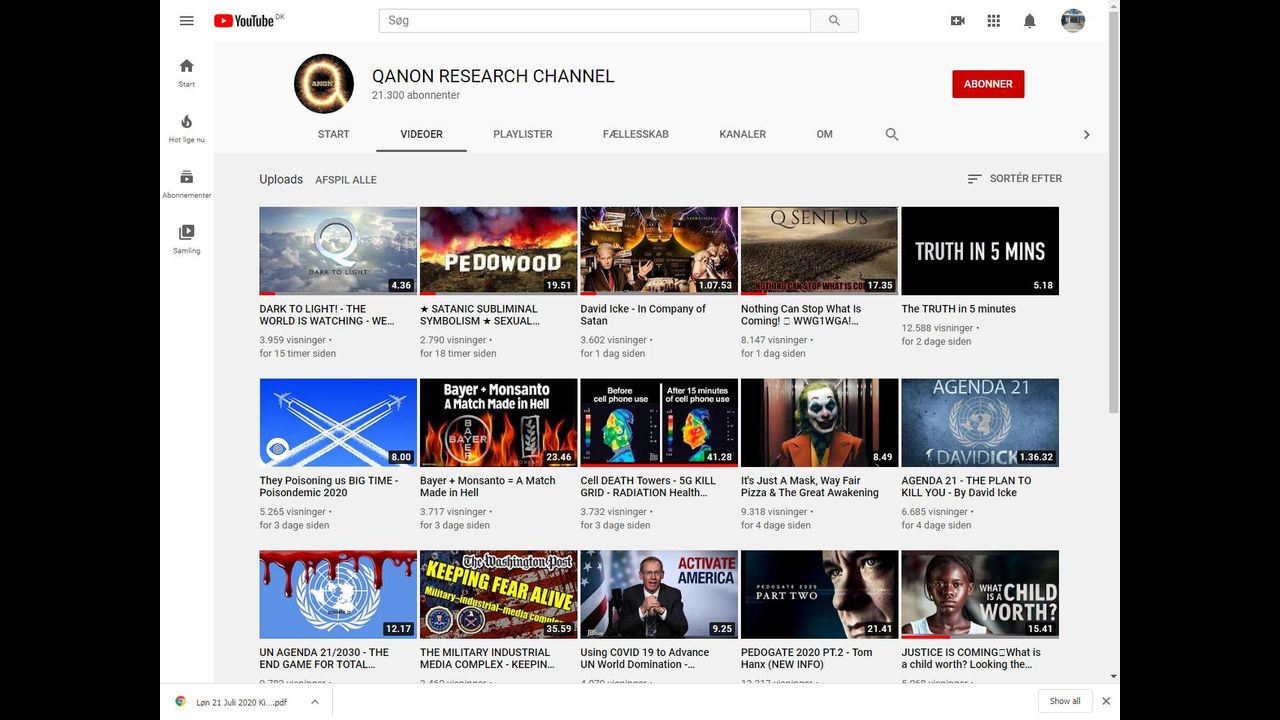
Task: Search within the channel using magnifier
Action: coord(892,134)
